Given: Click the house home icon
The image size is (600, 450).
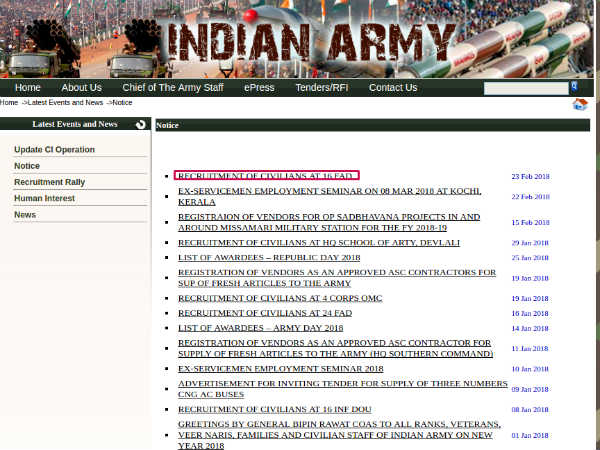Looking at the screenshot, I should pos(580,104).
